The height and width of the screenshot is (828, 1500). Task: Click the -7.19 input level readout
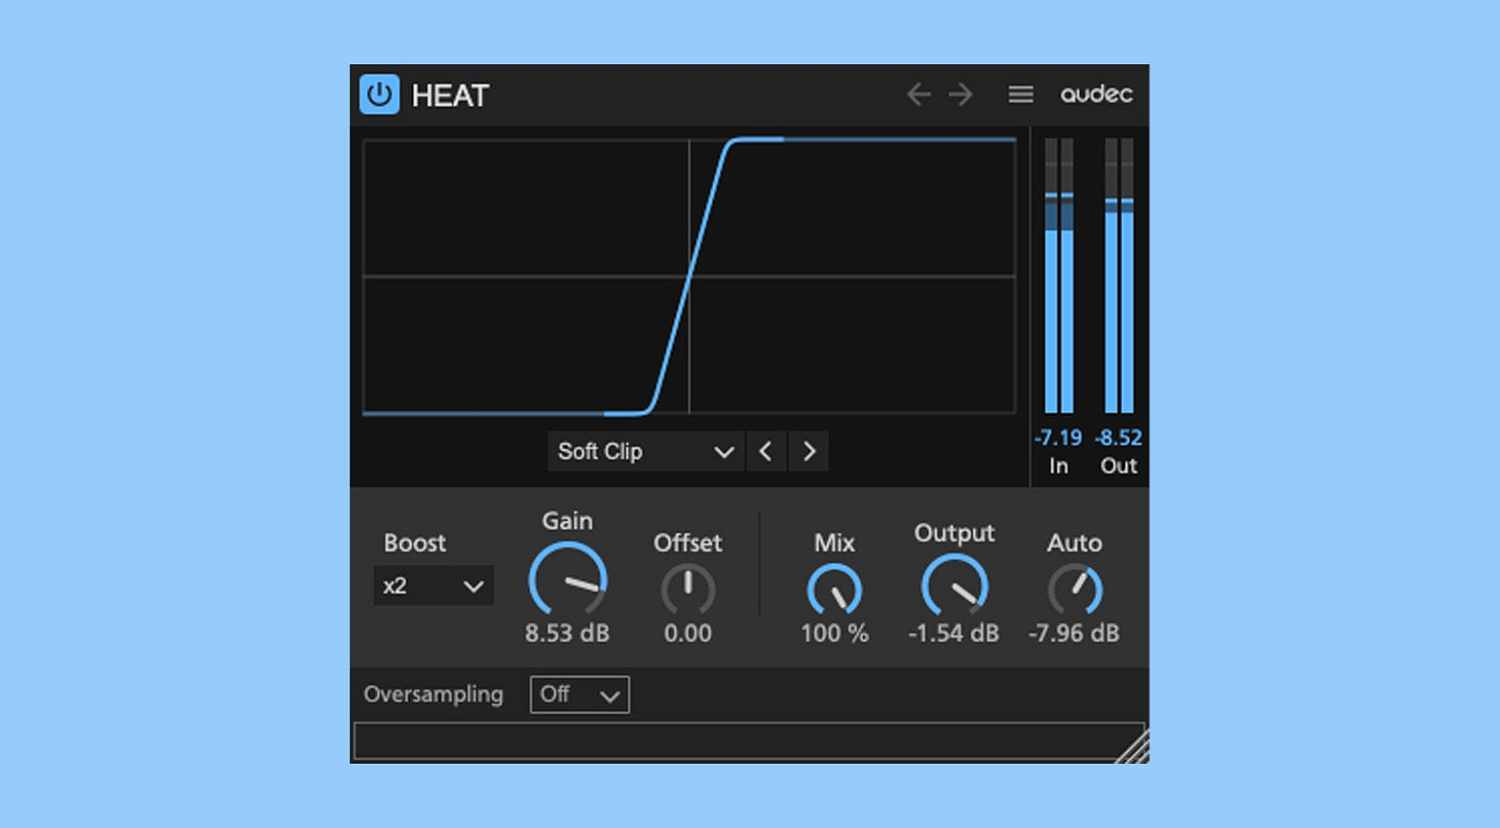click(1058, 438)
